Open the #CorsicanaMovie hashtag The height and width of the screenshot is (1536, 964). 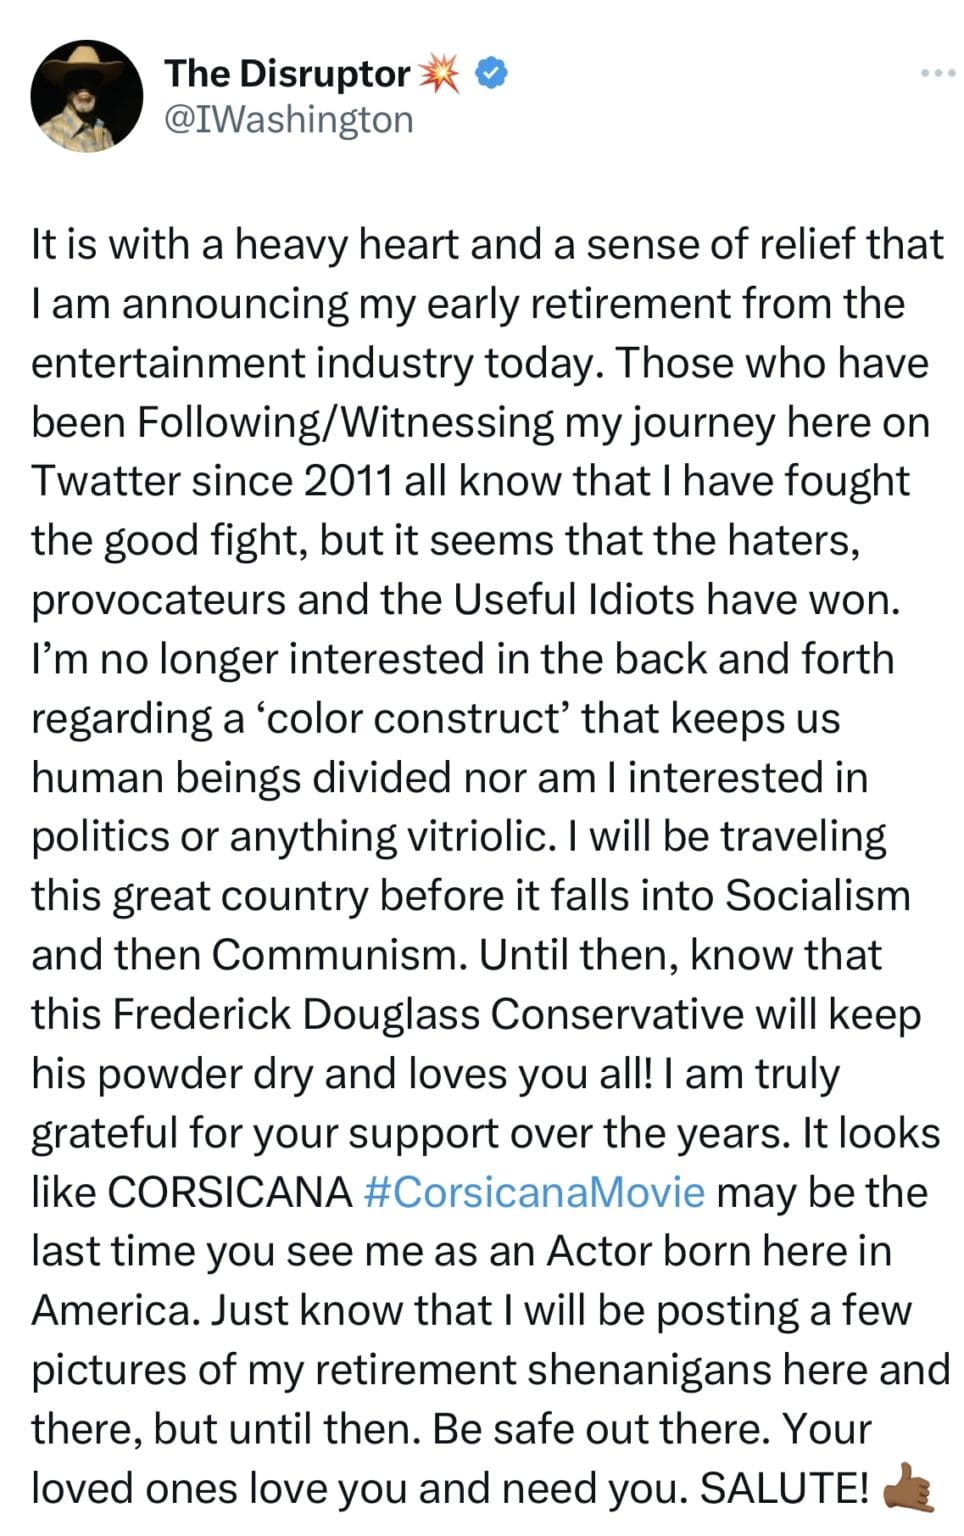[535, 1192]
